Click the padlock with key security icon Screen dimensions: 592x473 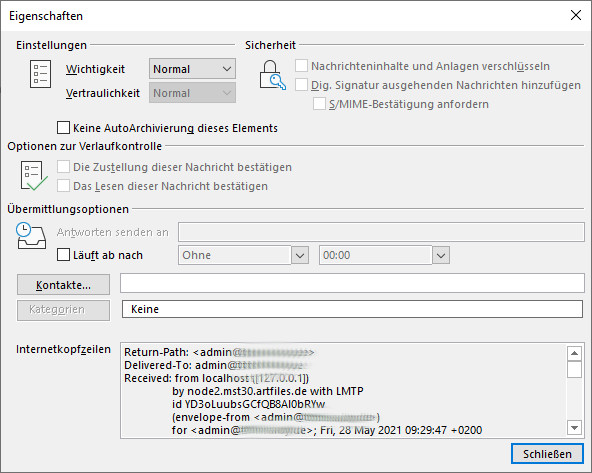[272, 75]
